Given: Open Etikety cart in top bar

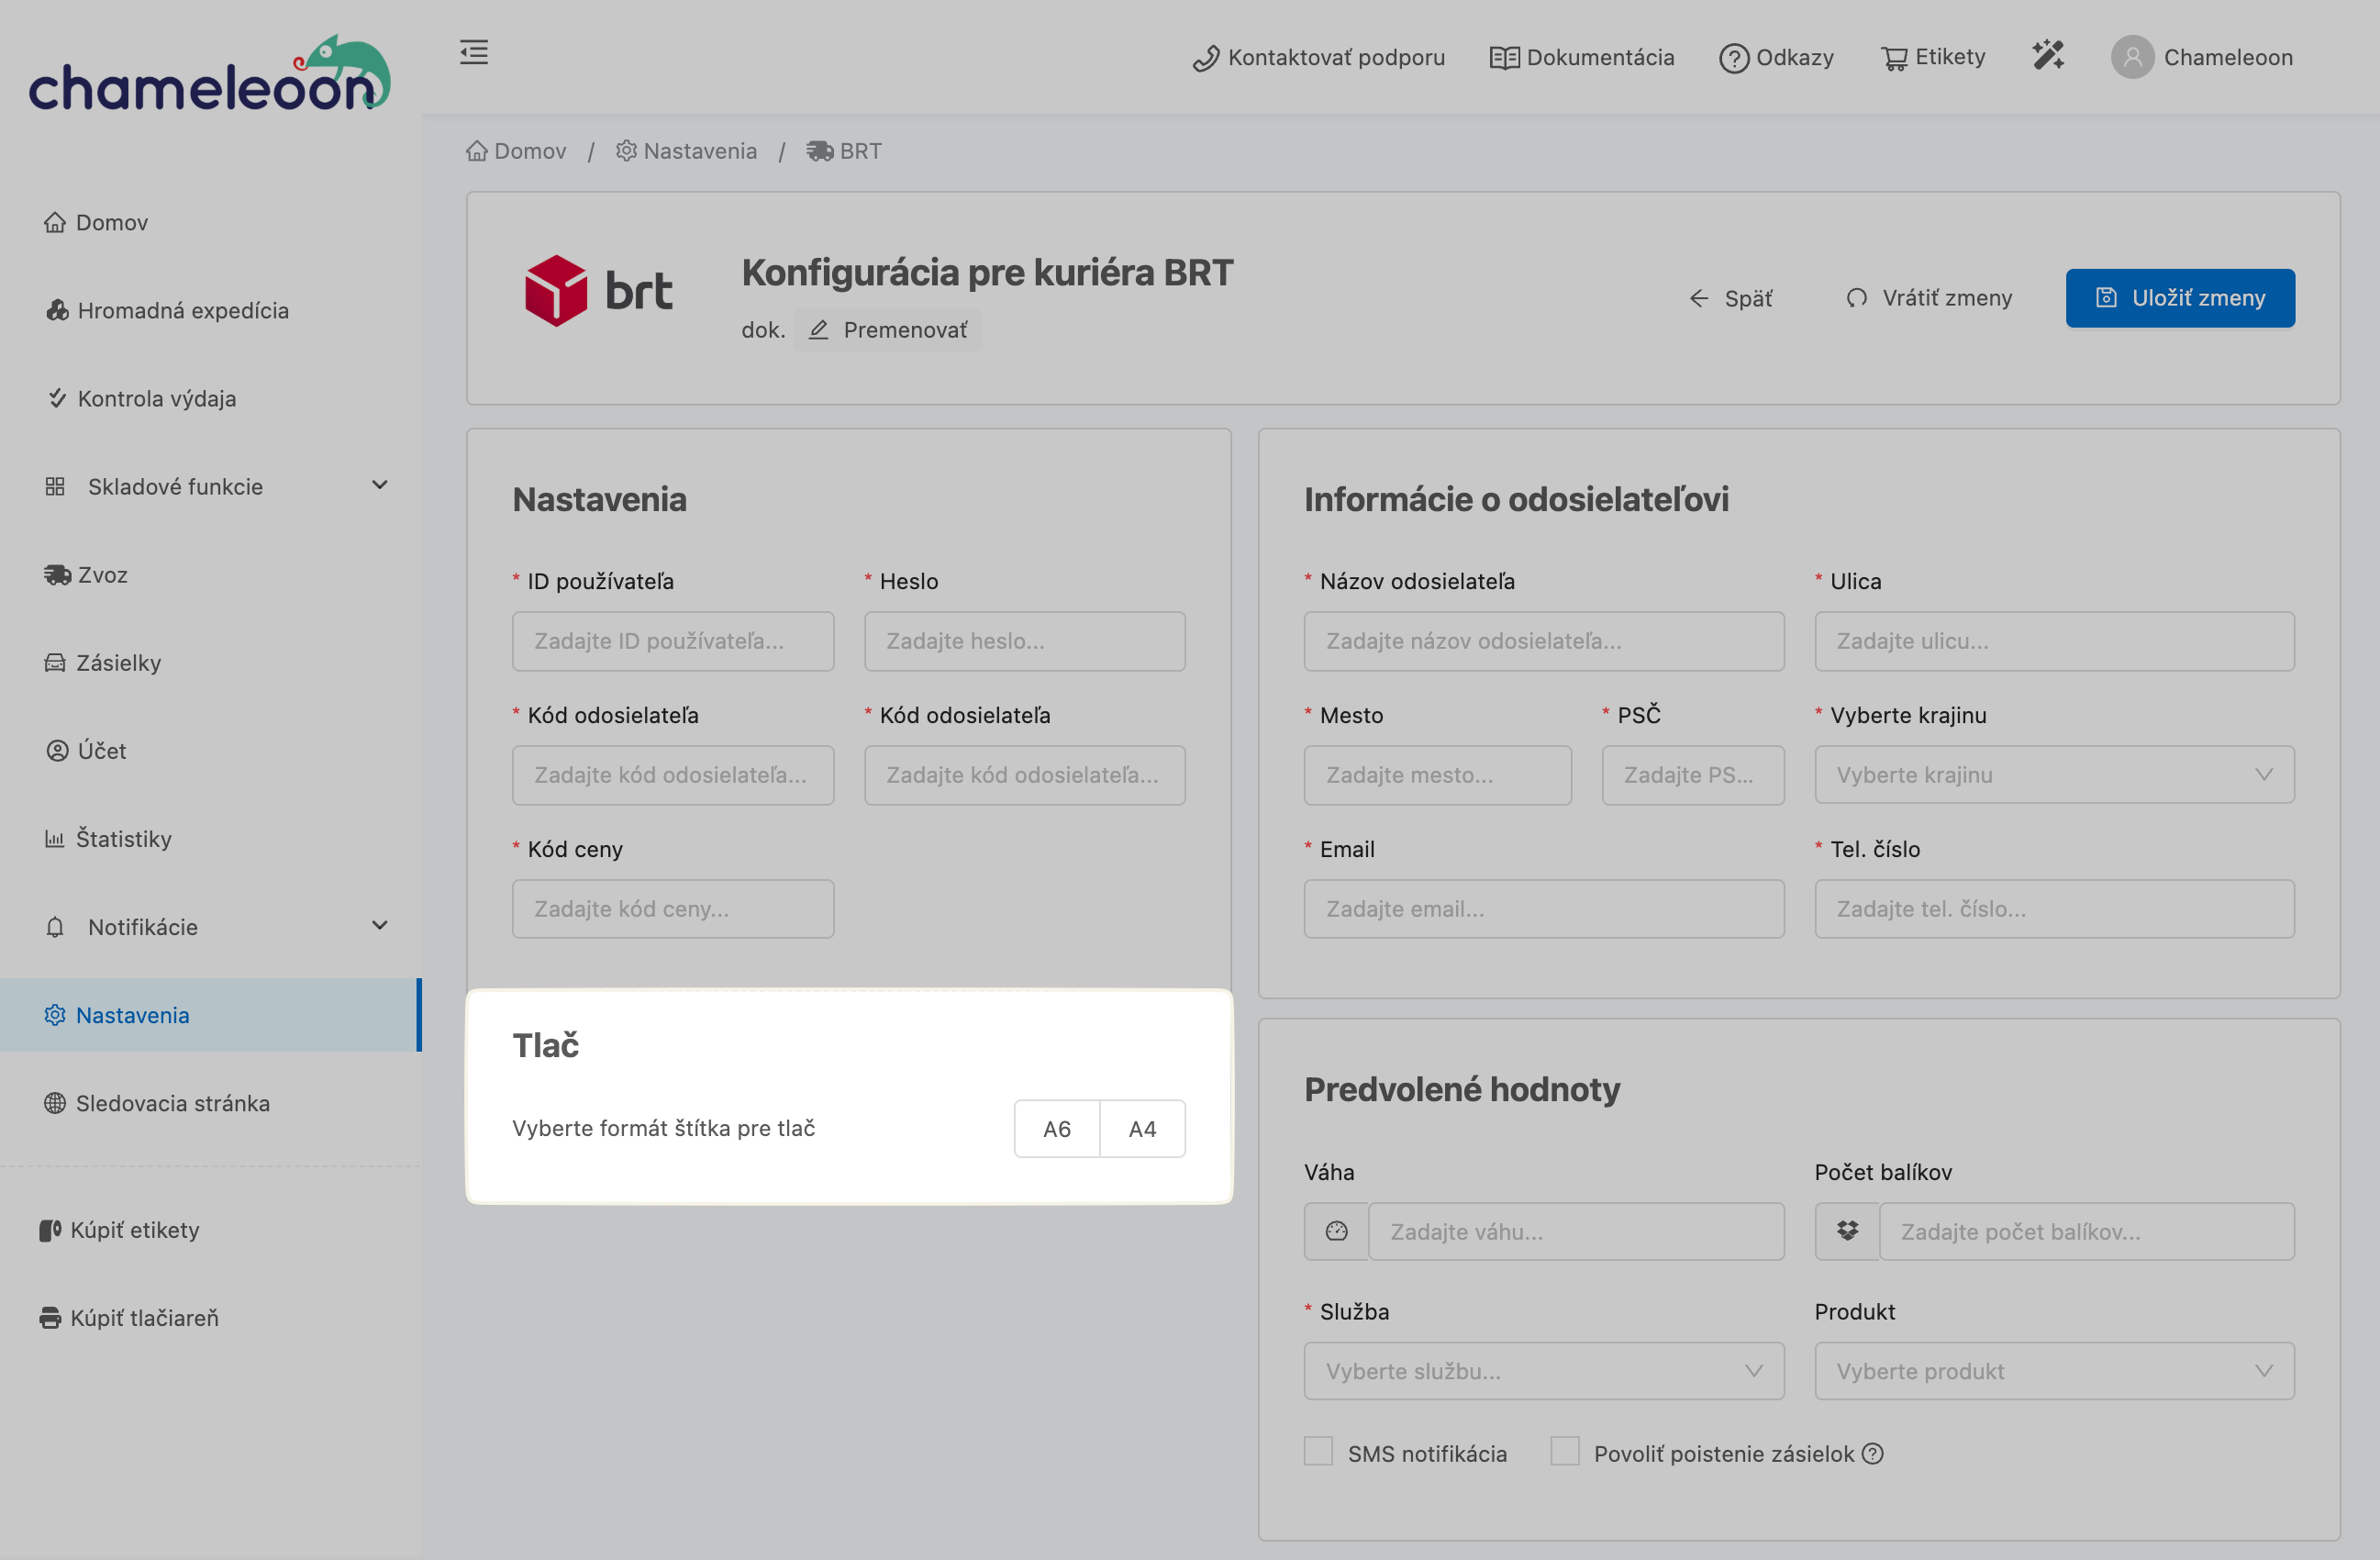Looking at the screenshot, I should [1932, 57].
